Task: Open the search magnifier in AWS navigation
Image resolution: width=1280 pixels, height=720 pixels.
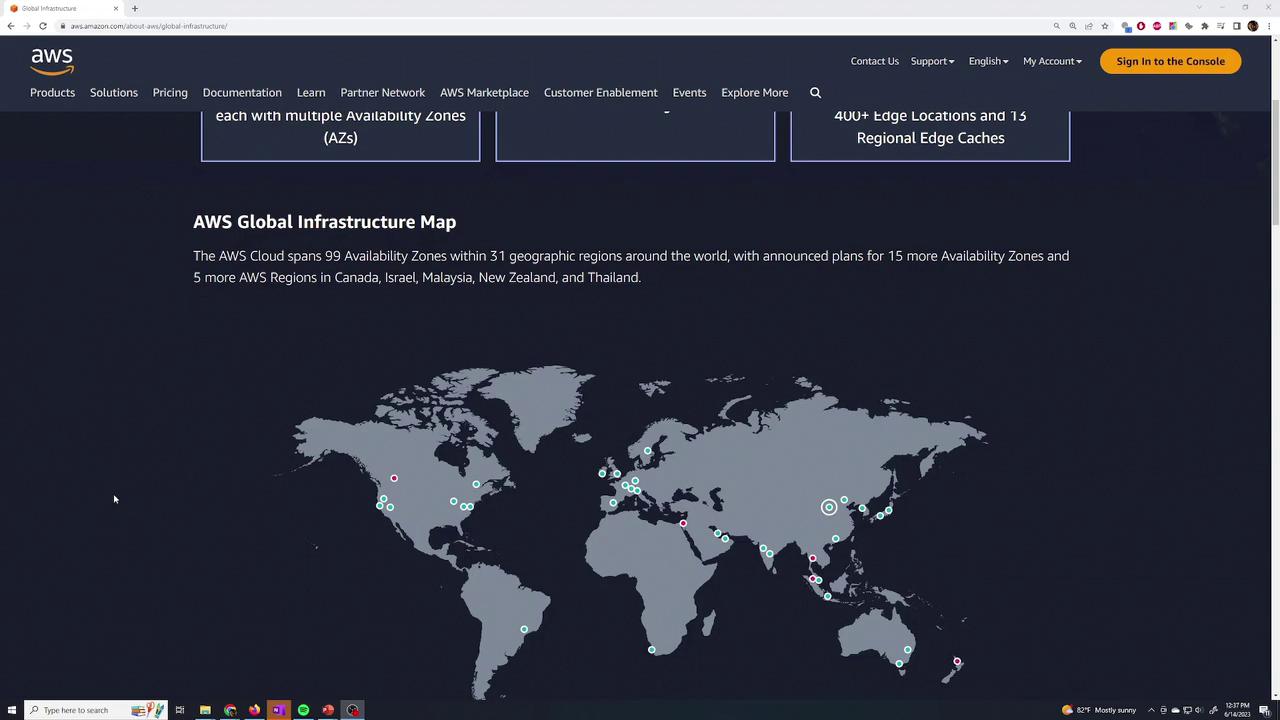Action: pyautogui.click(x=815, y=93)
